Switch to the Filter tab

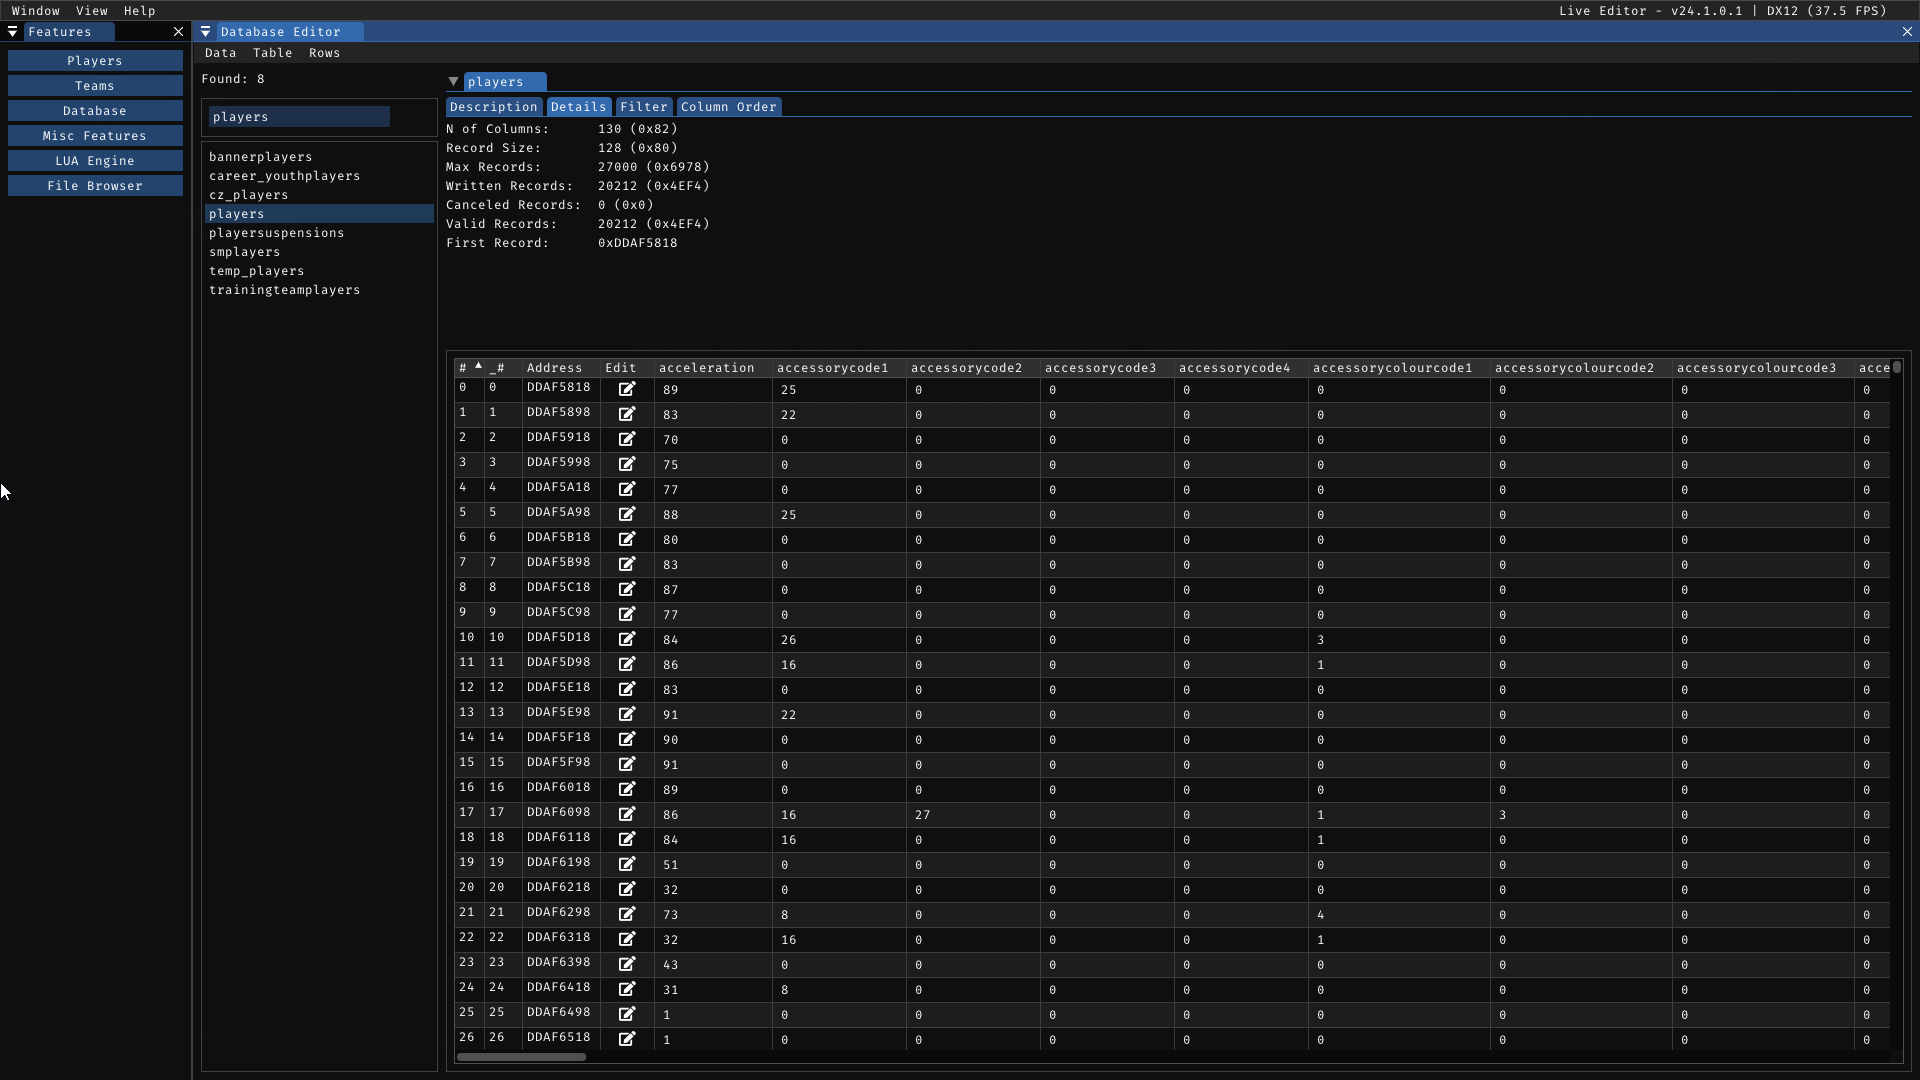tap(643, 107)
